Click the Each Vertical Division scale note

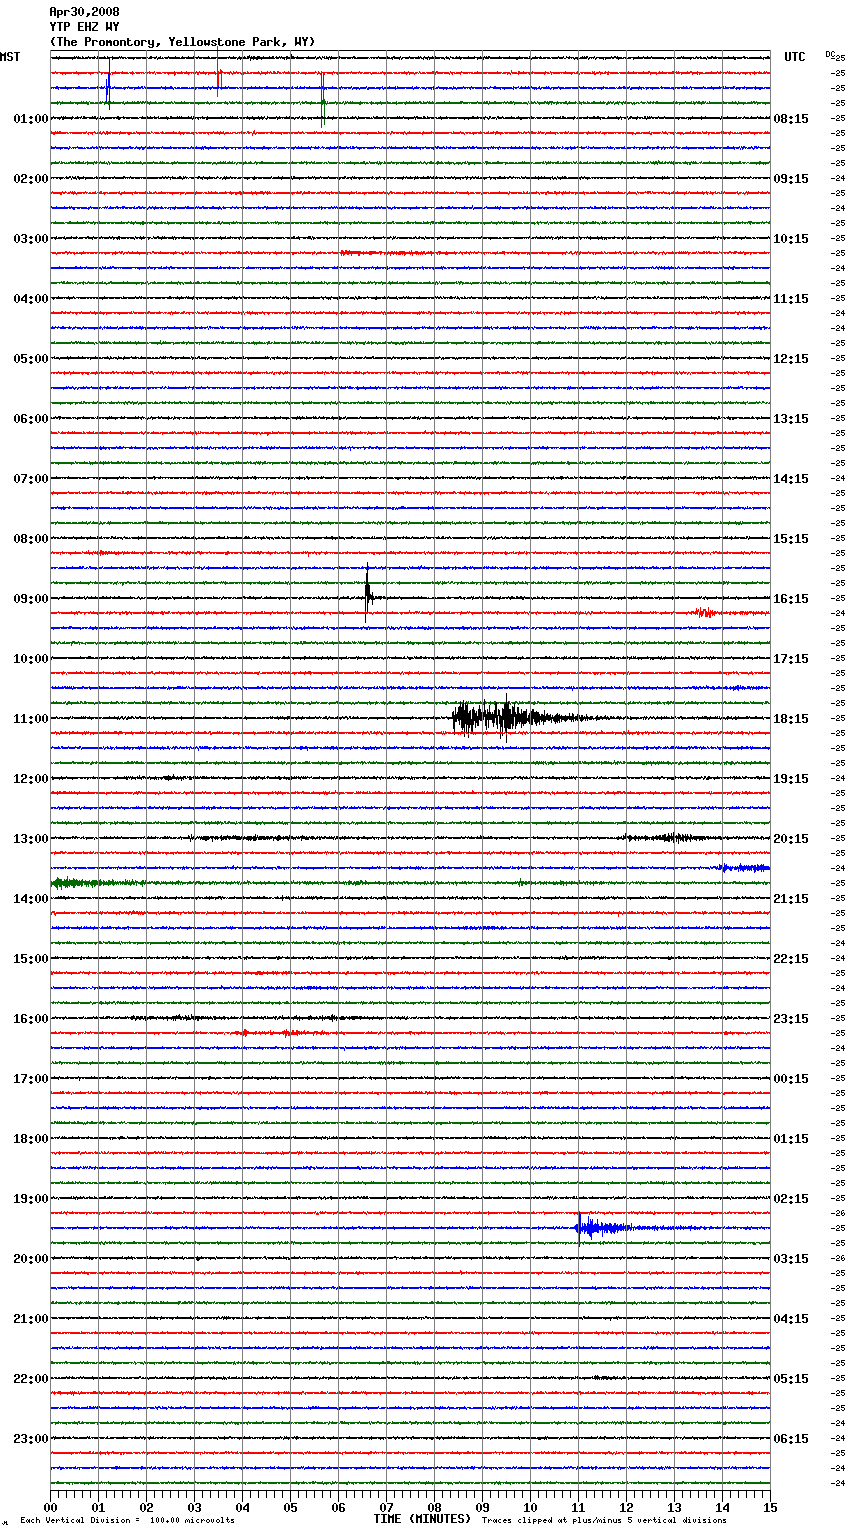tap(127, 1521)
